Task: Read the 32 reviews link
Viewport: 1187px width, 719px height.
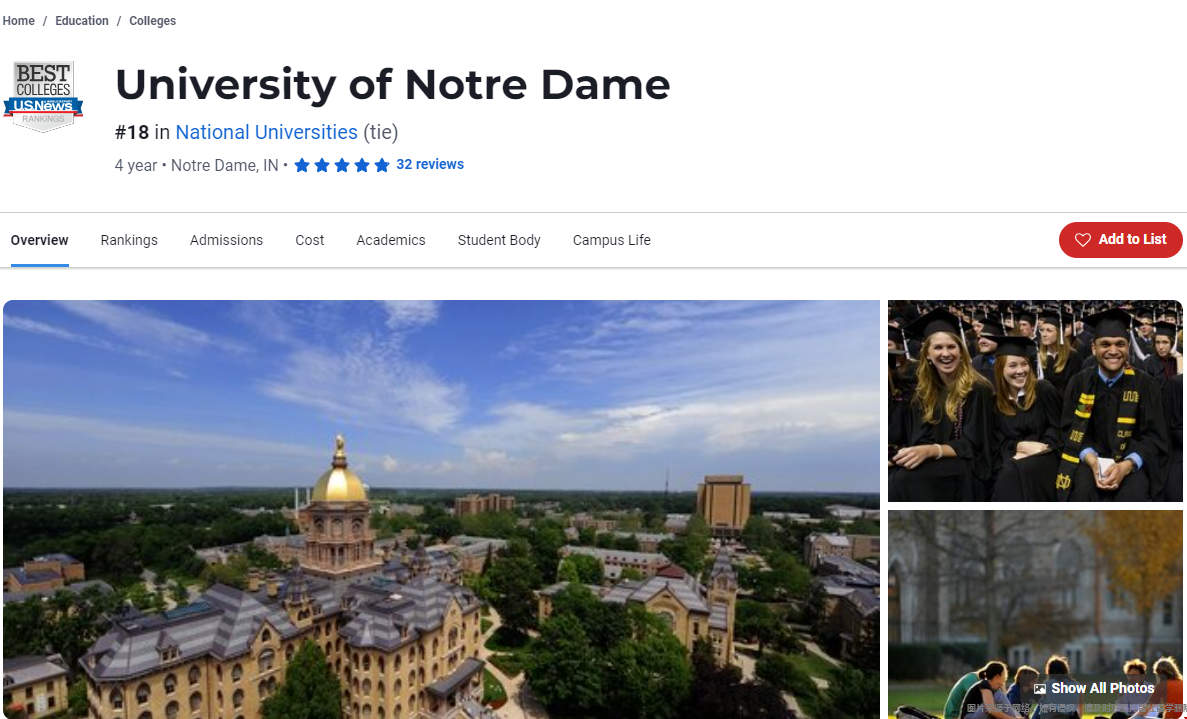Action: point(430,164)
